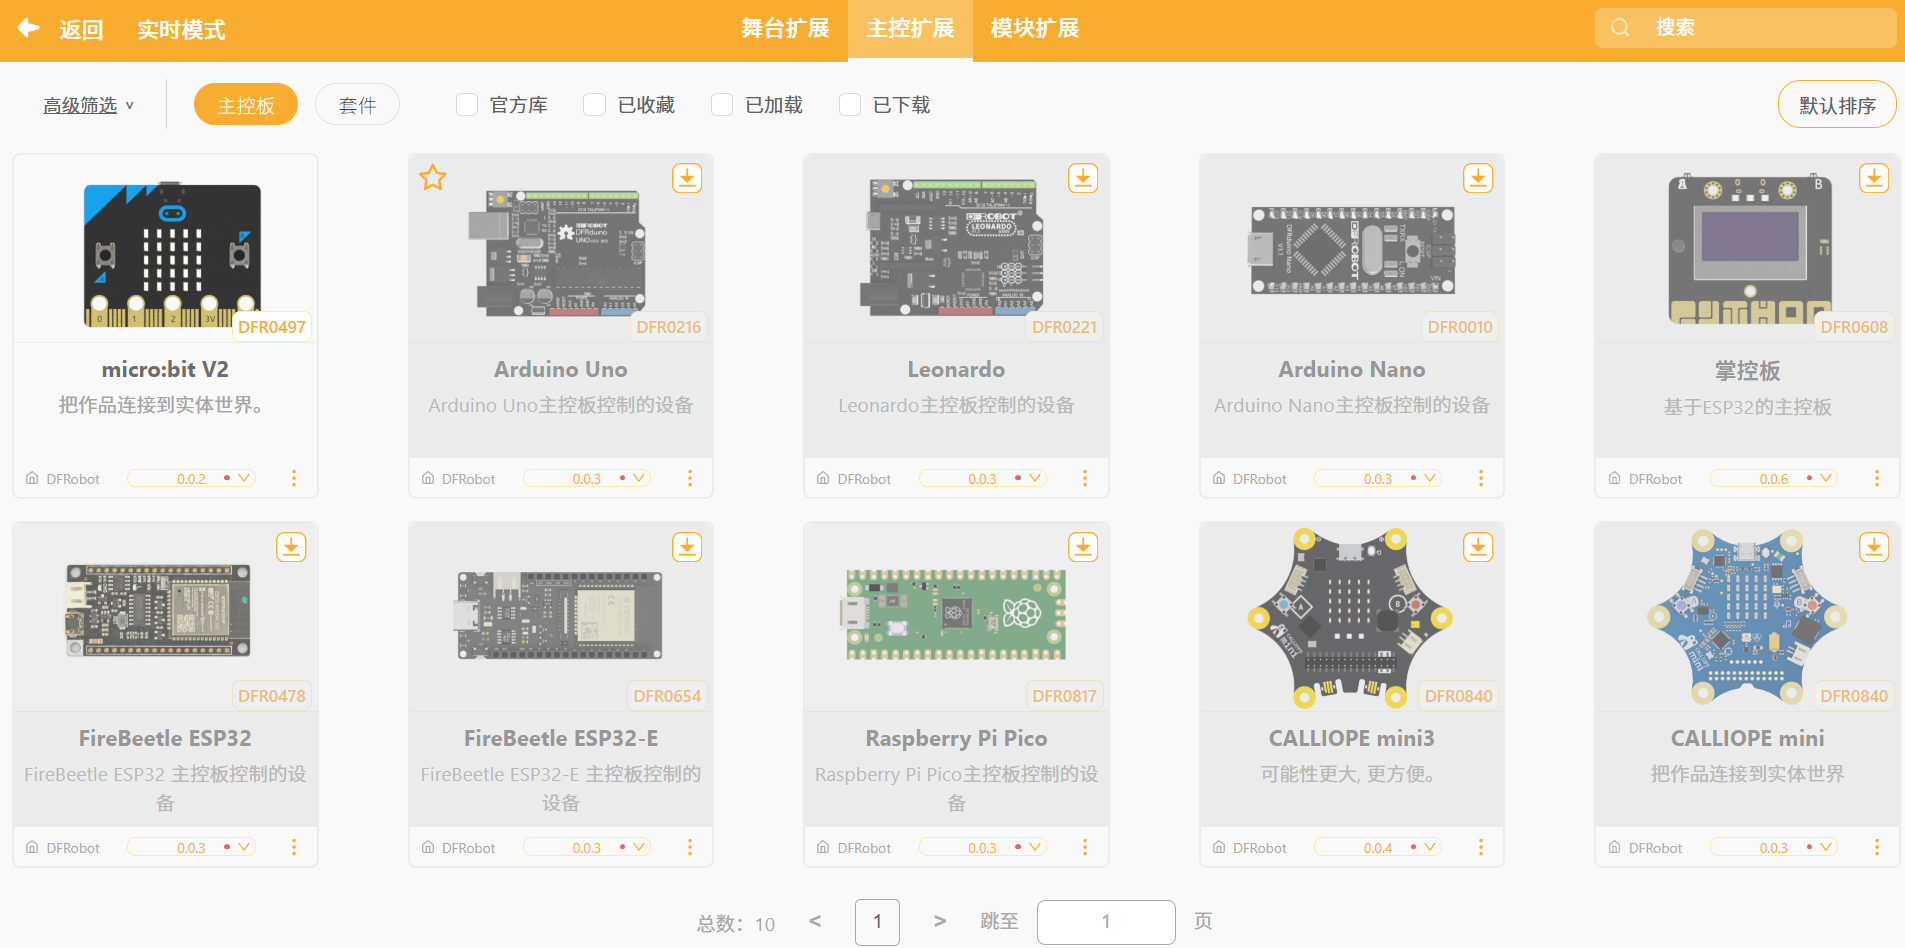Expand the 高级筛选 advanced filter
Viewport: 1905px width, 948px height.
(x=88, y=105)
